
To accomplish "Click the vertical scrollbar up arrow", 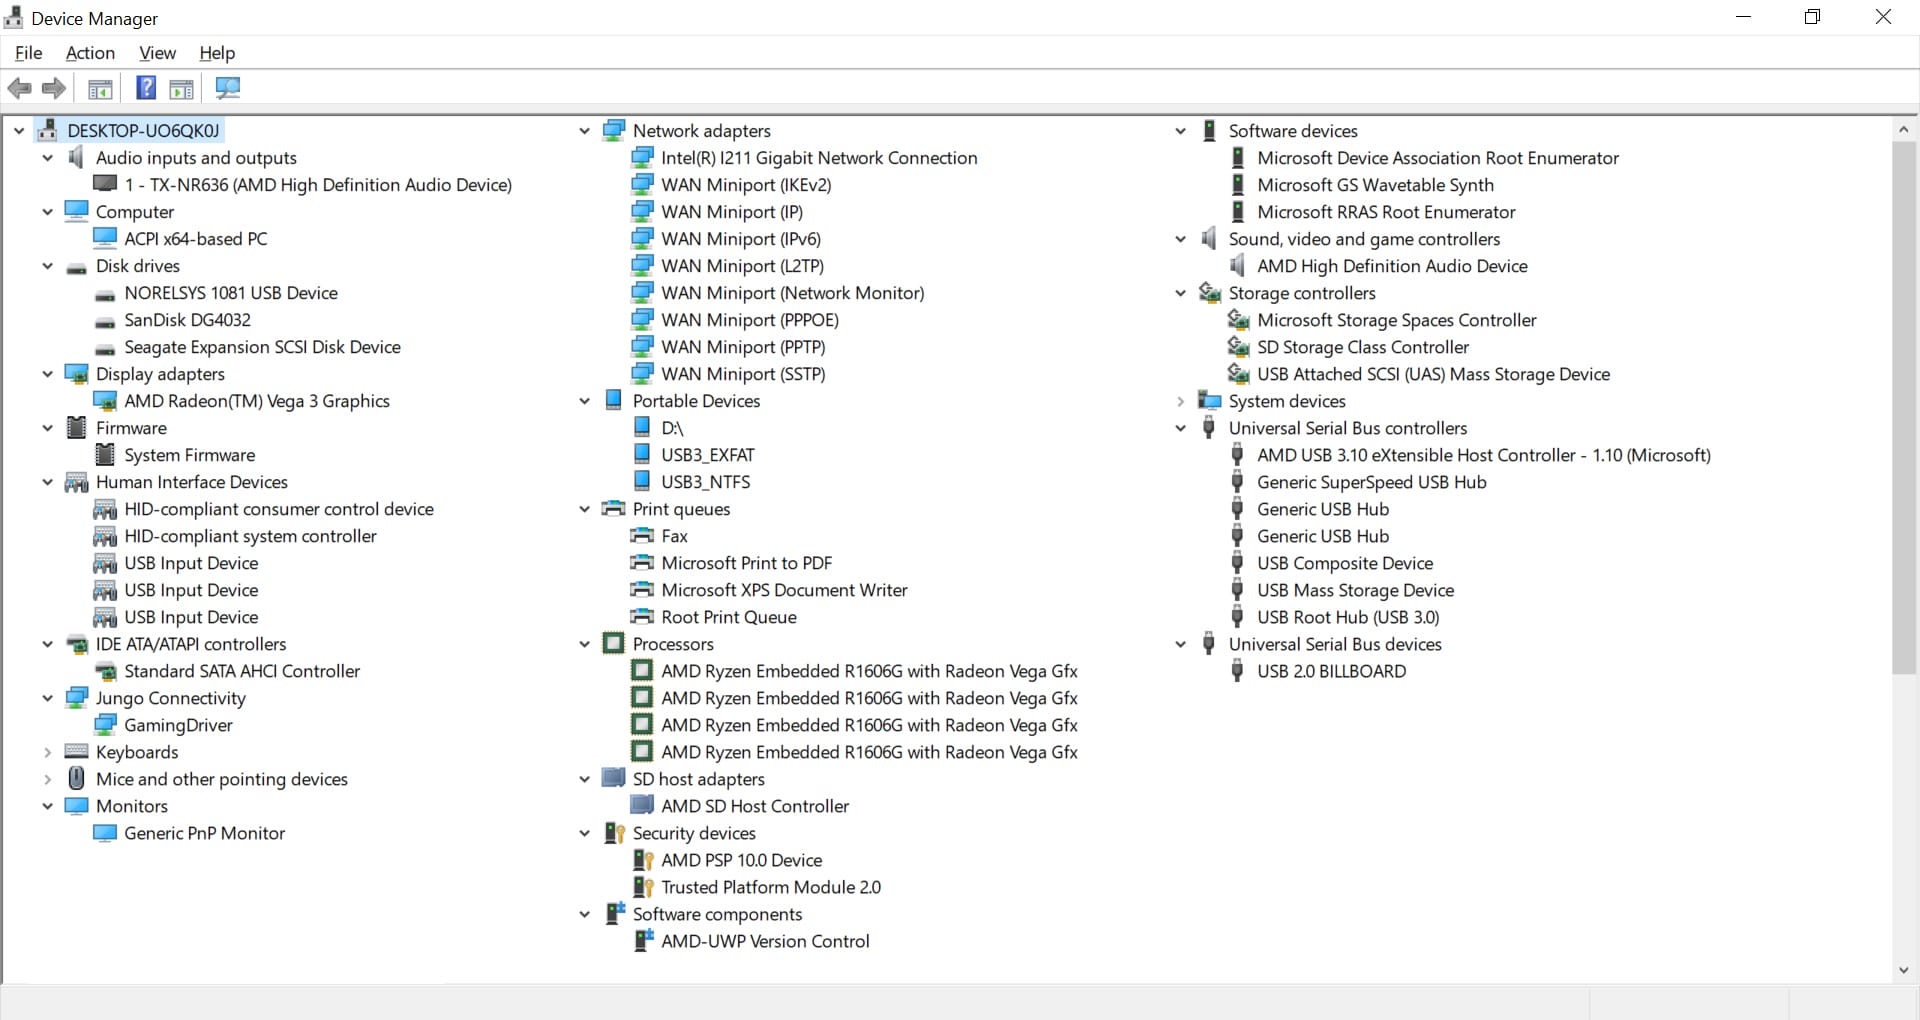I will pyautogui.click(x=1903, y=130).
